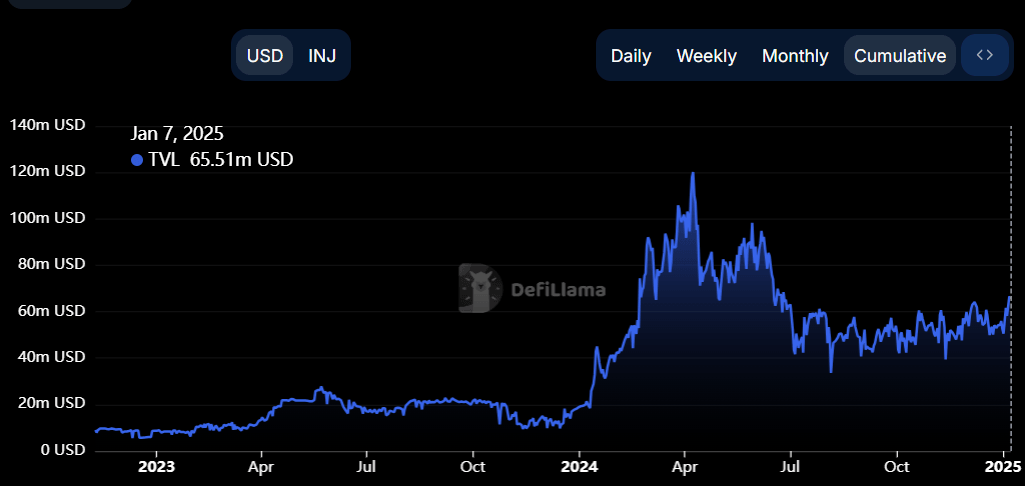
Task: Click the TVL 65.51m USD tooltip value
Action: [221, 160]
